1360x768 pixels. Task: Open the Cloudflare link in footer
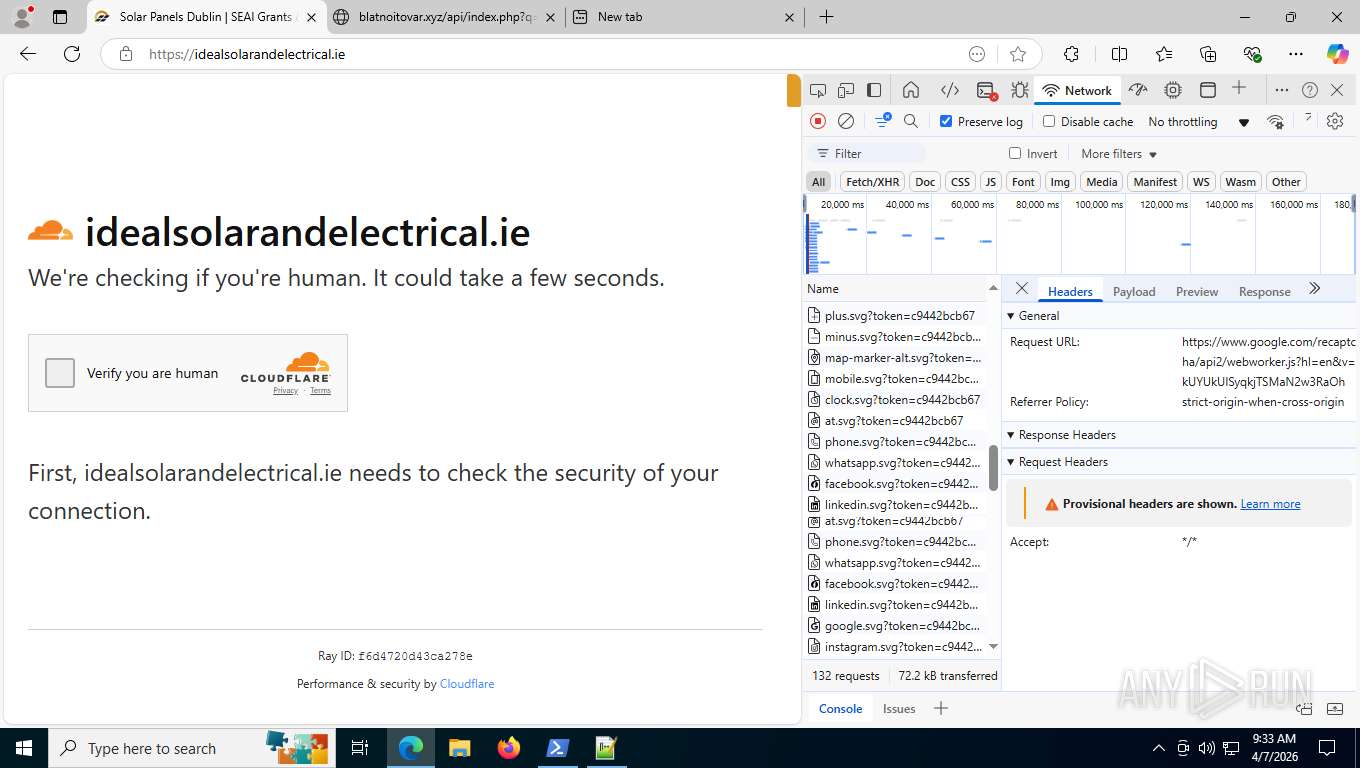pyautogui.click(x=467, y=684)
